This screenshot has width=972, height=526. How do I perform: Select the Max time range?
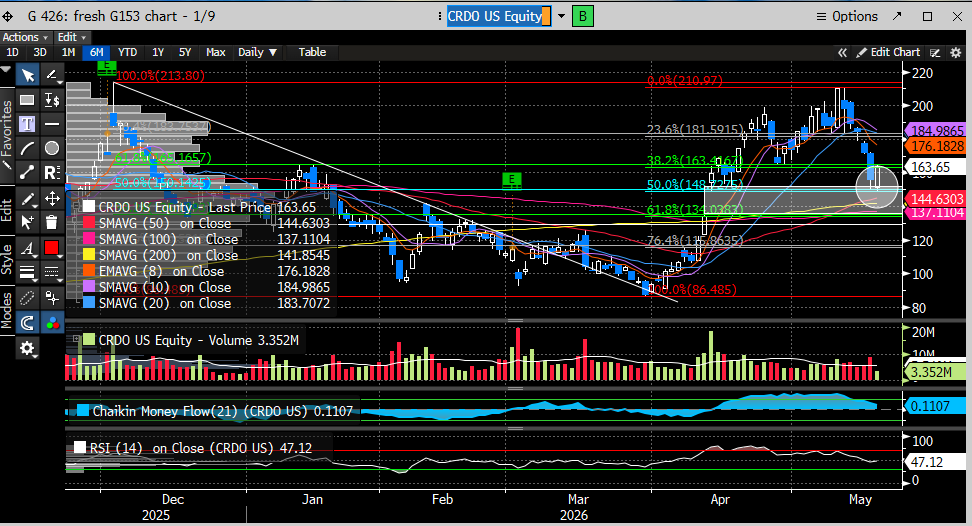(215, 52)
